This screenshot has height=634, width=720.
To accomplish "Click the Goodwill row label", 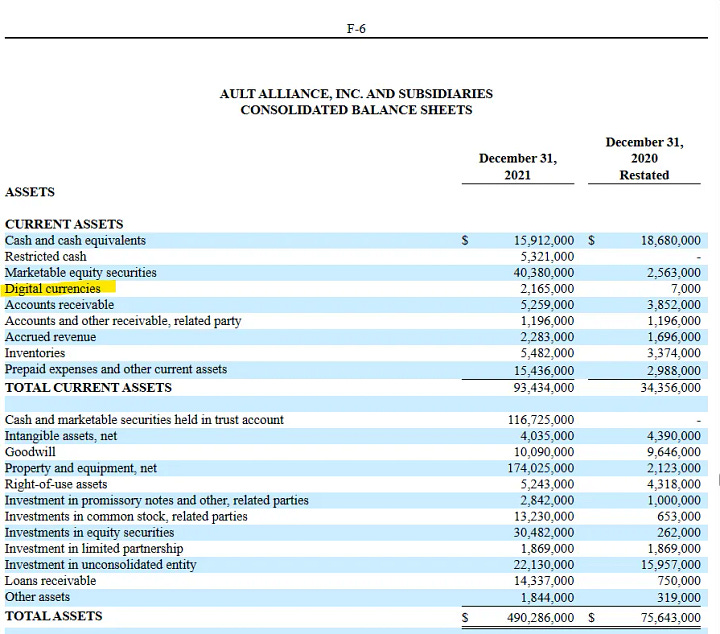I will [30, 452].
